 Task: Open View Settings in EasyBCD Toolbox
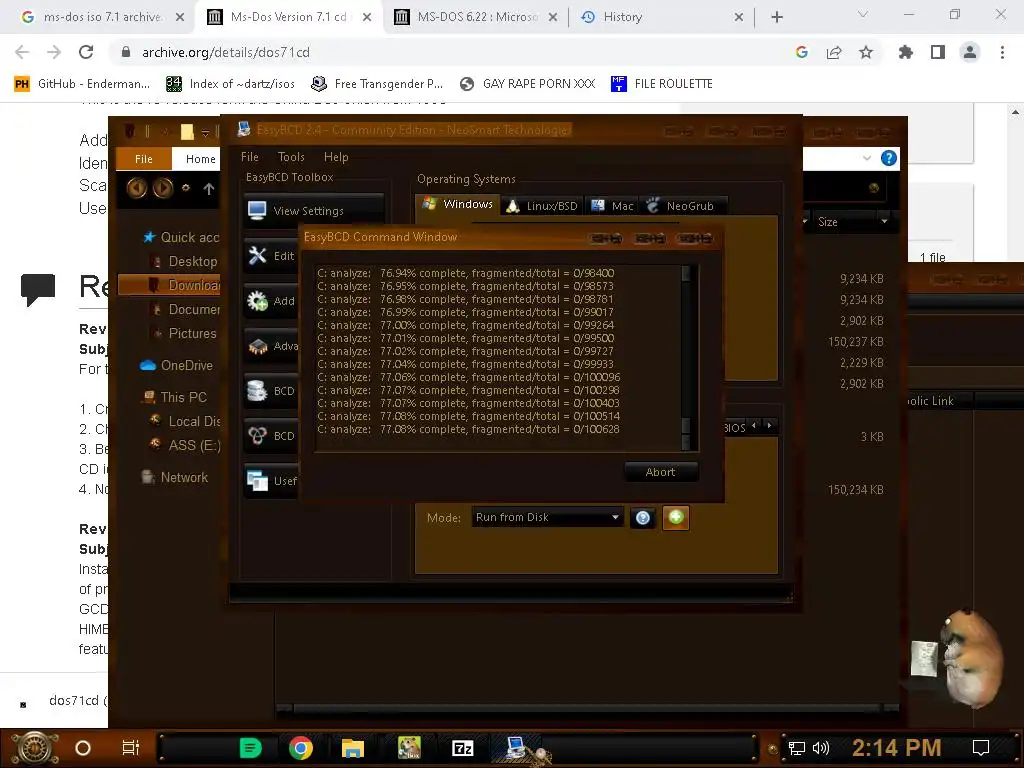click(x=313, y=210)
